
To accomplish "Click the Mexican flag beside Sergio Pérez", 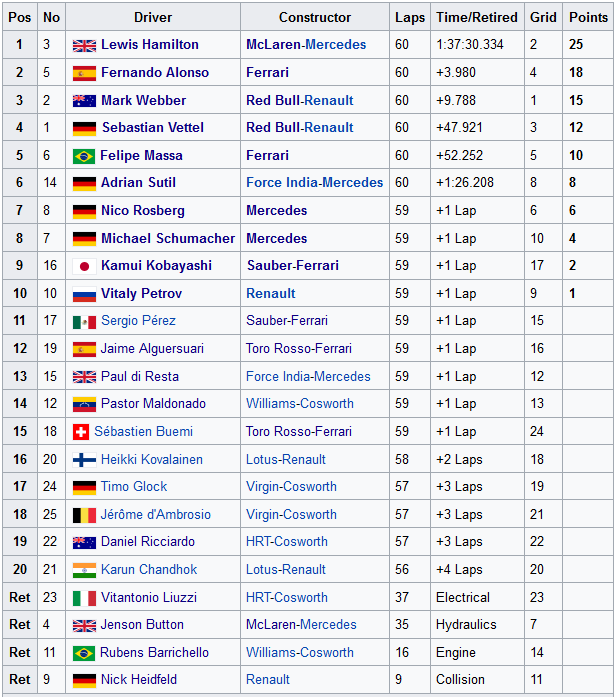I will click(84, 322).
